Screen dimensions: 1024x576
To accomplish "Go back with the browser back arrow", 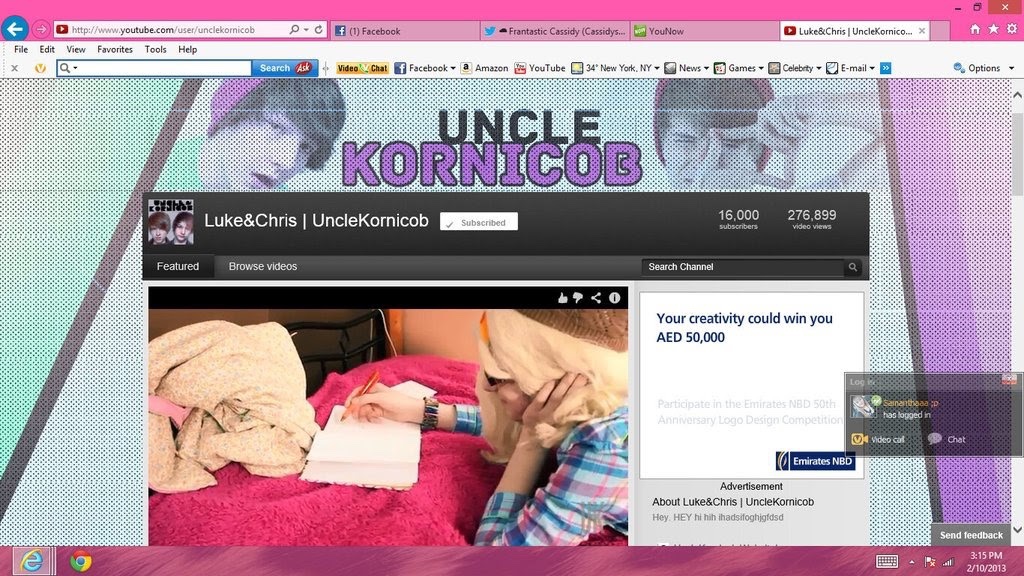I will pos(15,29).
